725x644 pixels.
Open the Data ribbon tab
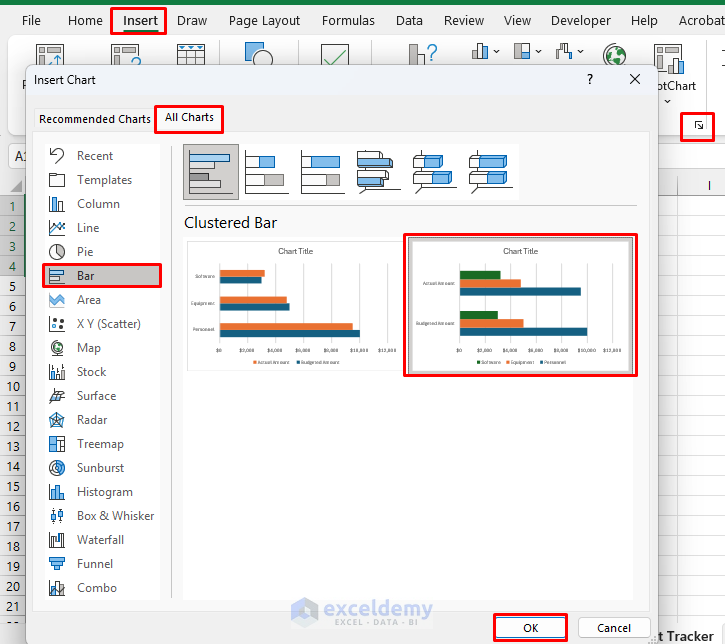[x=409, y=21]
